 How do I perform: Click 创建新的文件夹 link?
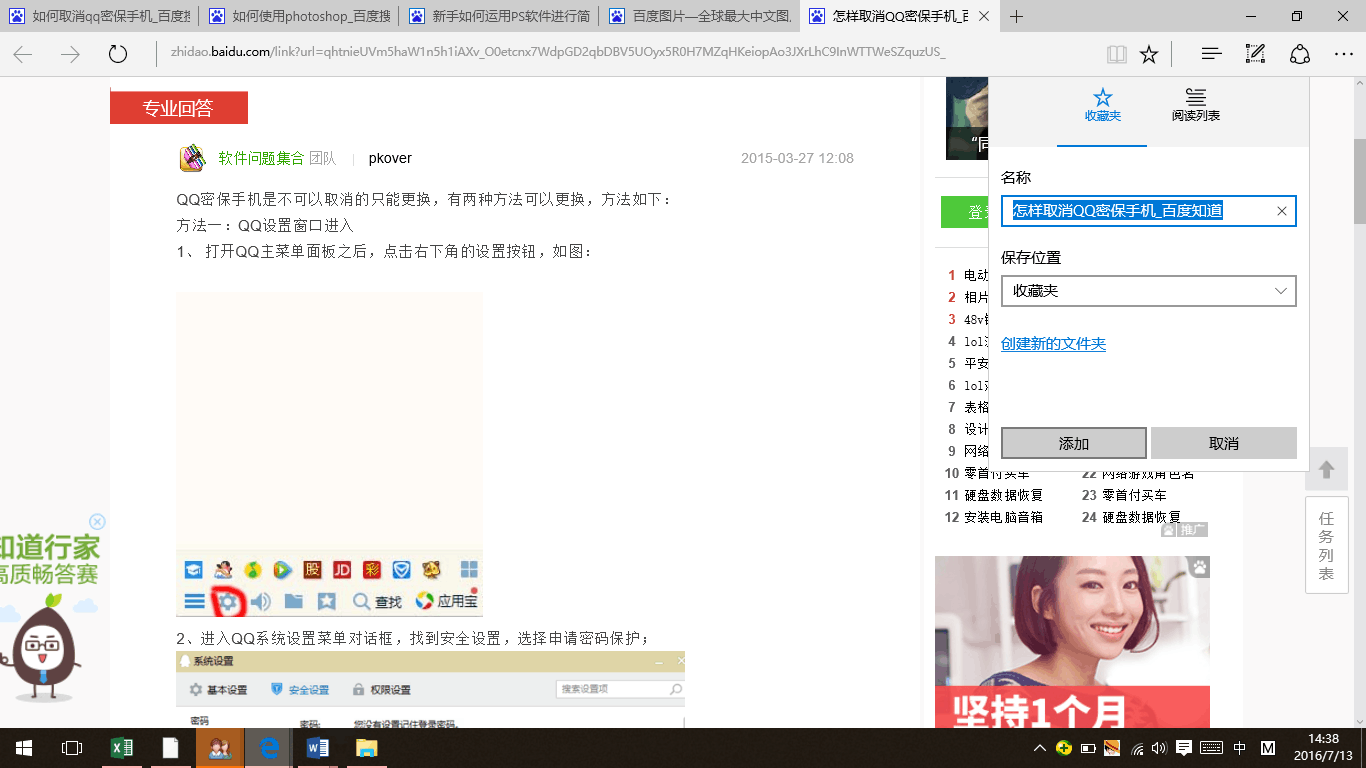point(1053,344)
